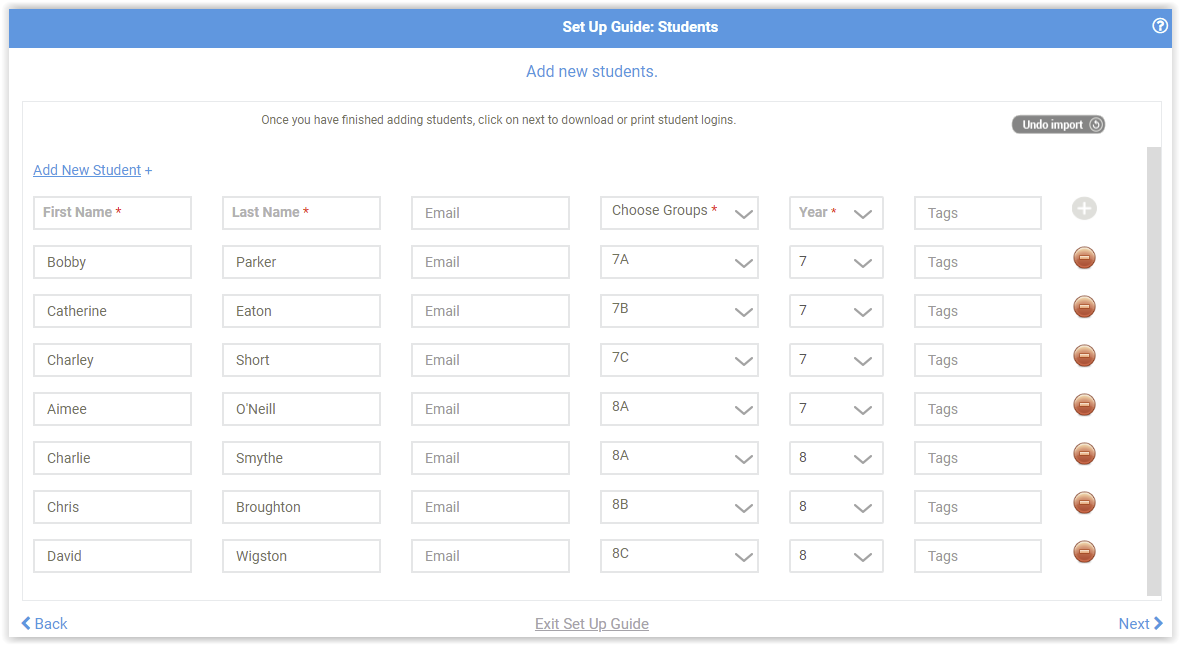Open the year dropdown for Aimee O'Neill
The width and height of the screenshot is (1180, 645).
coord(836,409)
